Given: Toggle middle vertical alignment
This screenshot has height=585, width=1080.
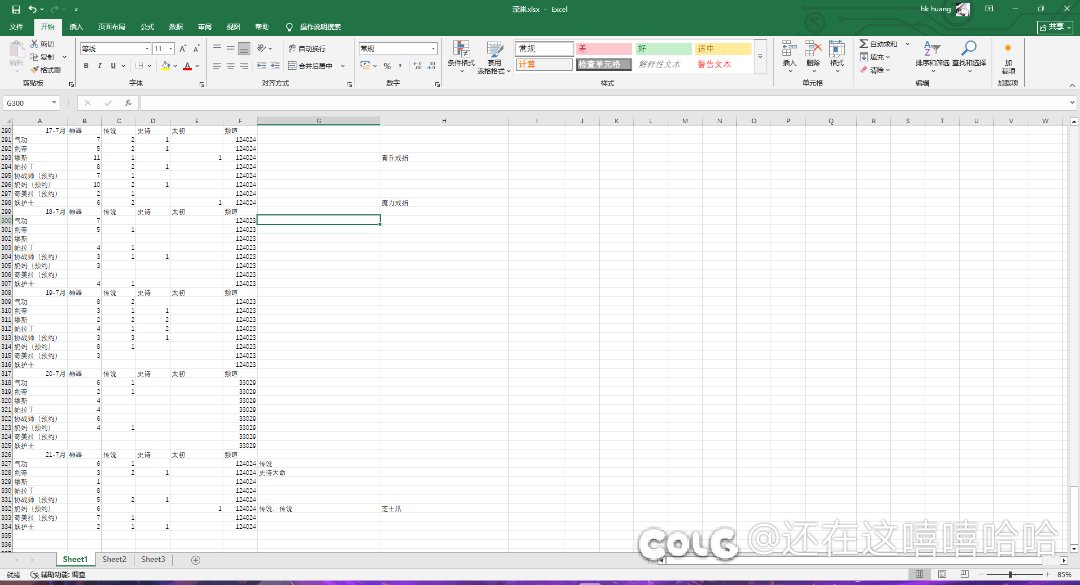Looking at the screenshot, I should (x=231, y=48).
